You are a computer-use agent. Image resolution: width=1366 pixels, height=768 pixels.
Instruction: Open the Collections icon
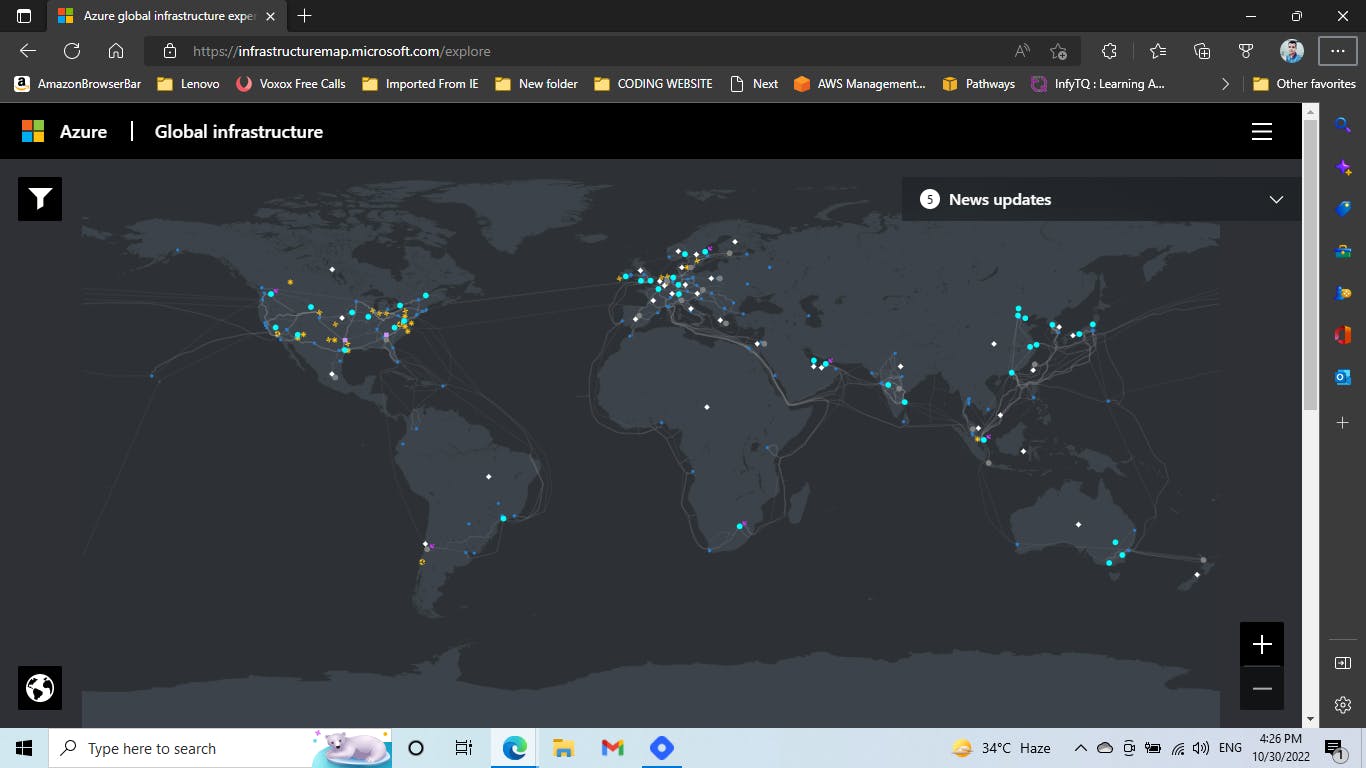point(1202,51)
